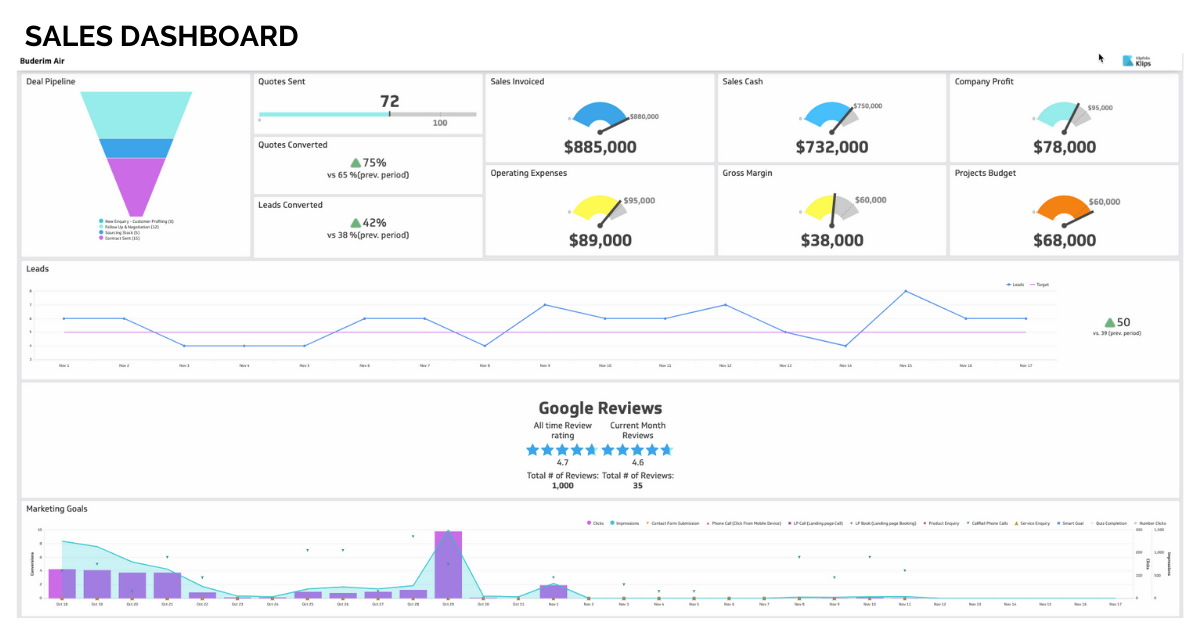The width and height of the screenshot is (1200, 628).
Task: Click the All time Review rating stars
Action: (x=562, y=450)
